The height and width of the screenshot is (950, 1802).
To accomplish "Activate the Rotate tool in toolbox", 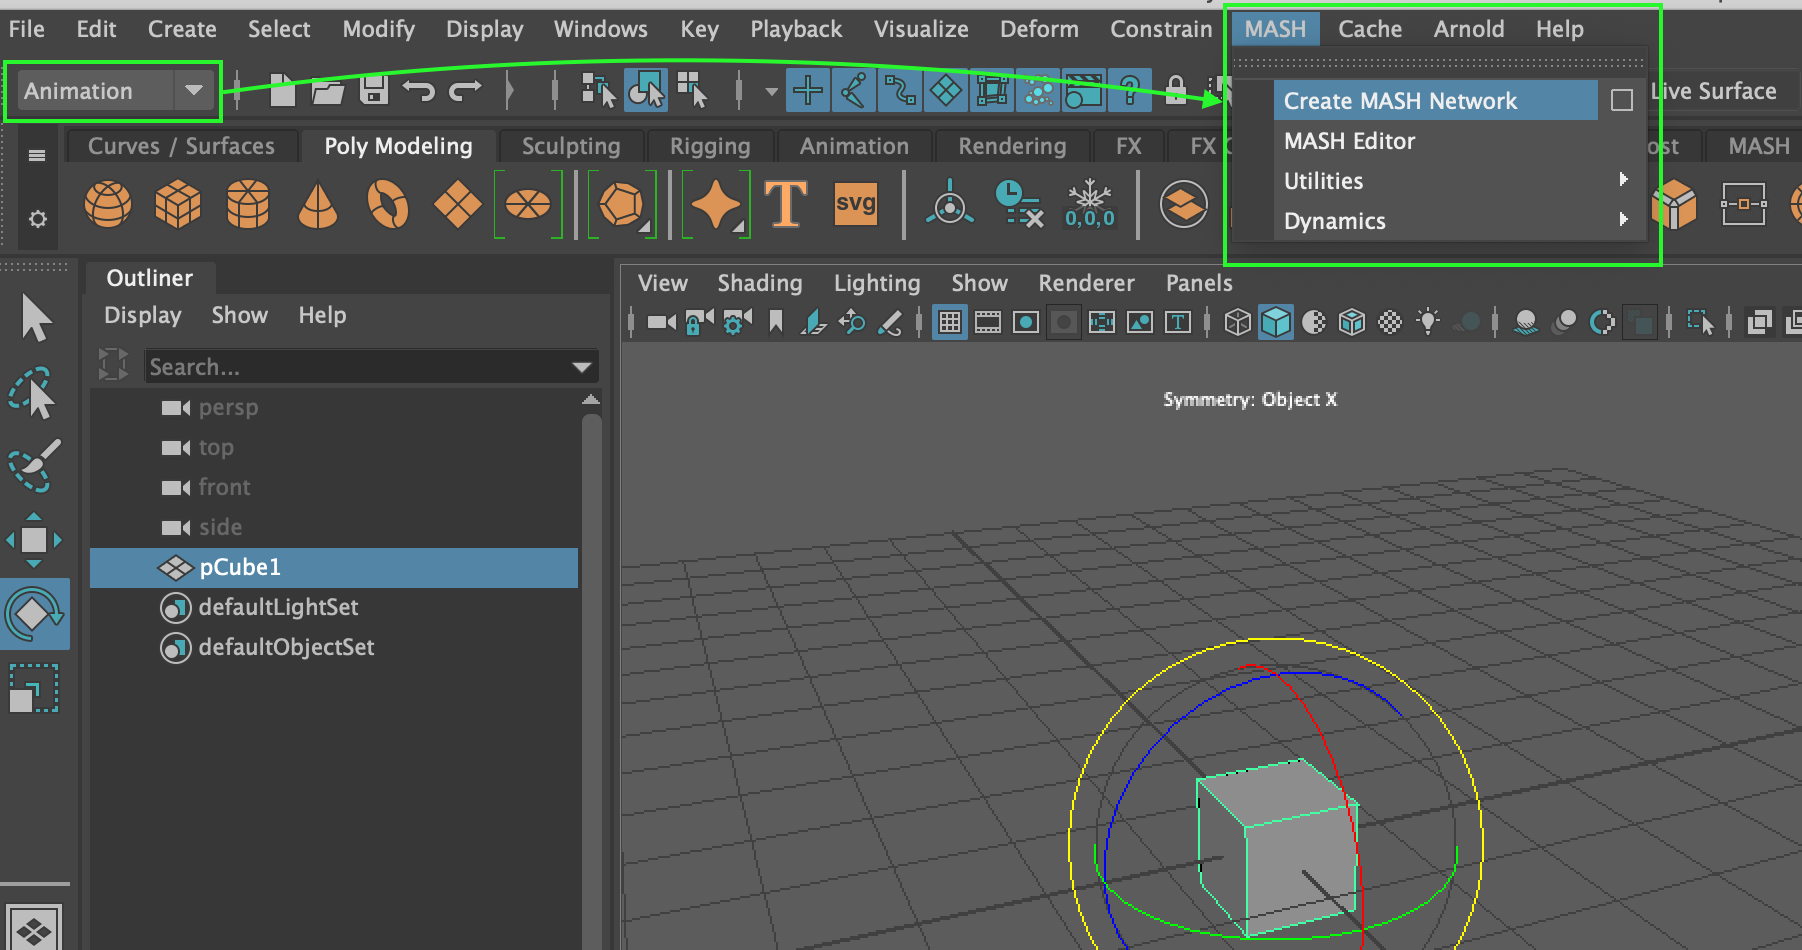I will [x=34, y=613].
